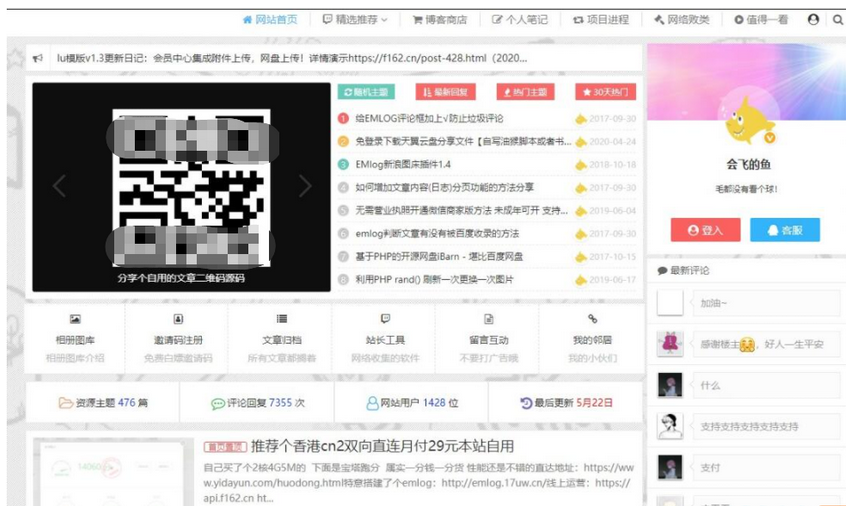Open the 项目进程 nav item
The width and height of the screenshot is (846, 506).
point(601,20)
